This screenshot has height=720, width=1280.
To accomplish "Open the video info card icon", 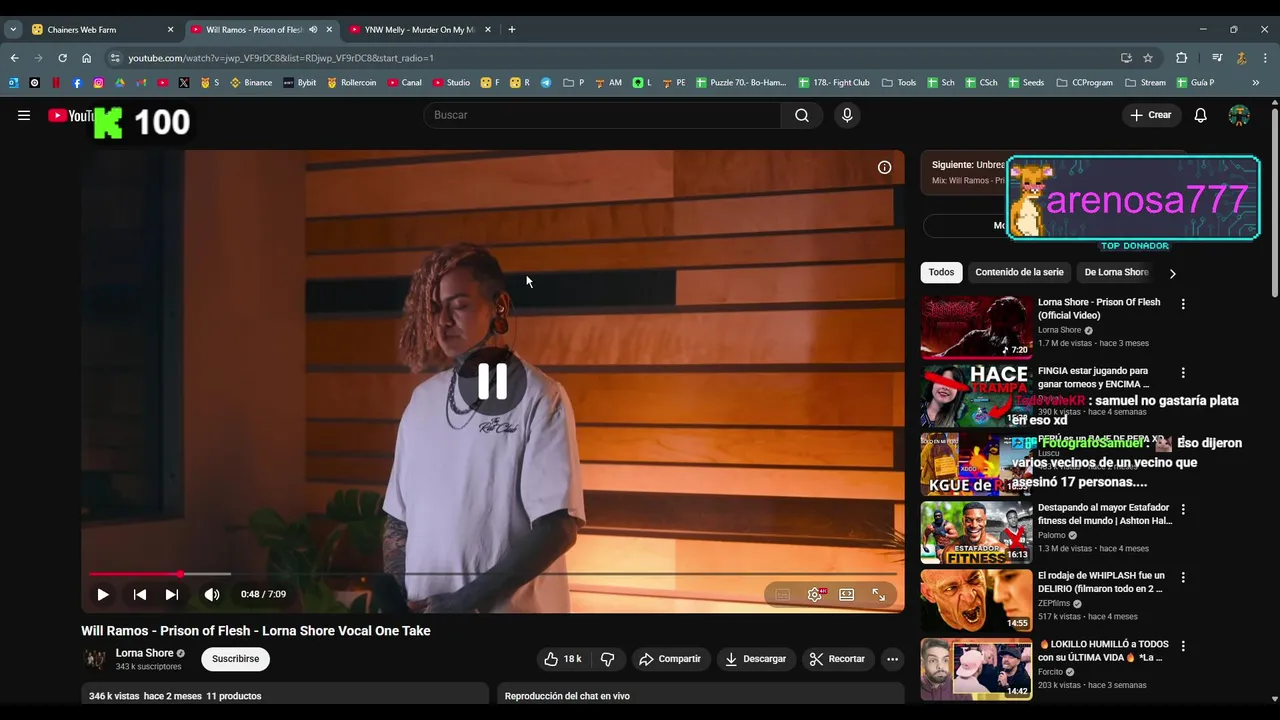I will [x=884, y=167].
